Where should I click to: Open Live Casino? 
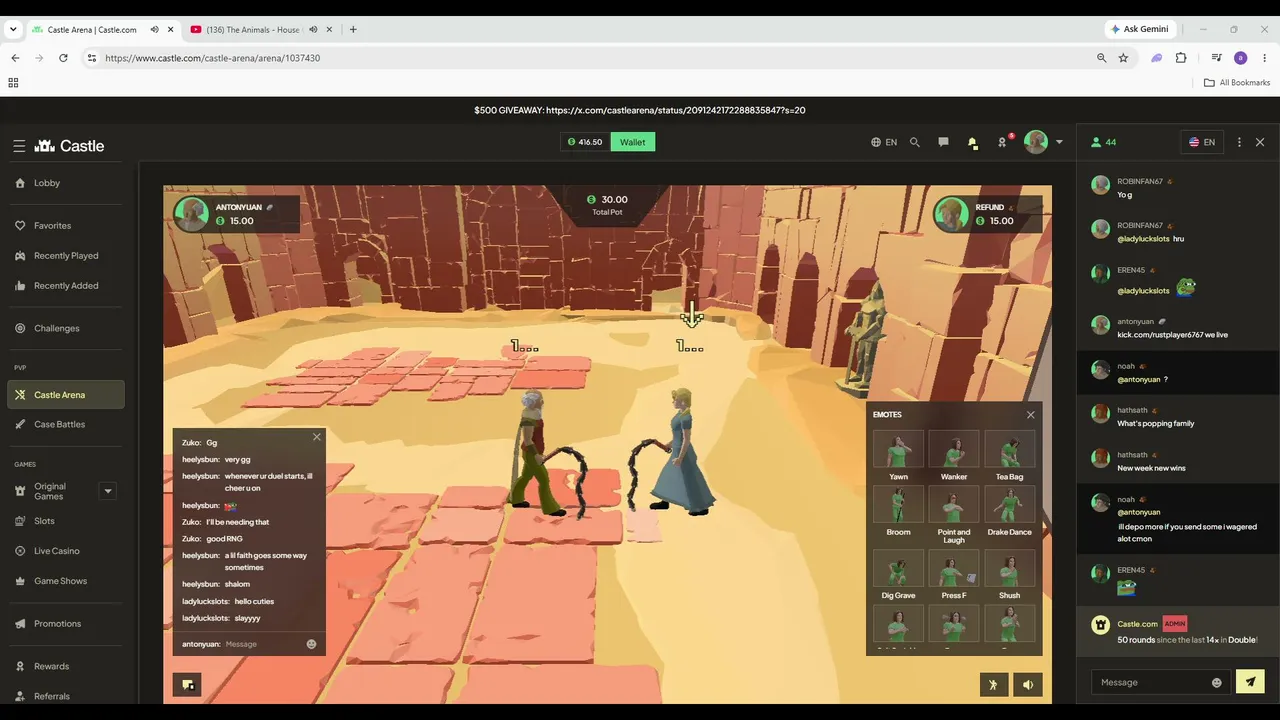click(x=65, y=551)
